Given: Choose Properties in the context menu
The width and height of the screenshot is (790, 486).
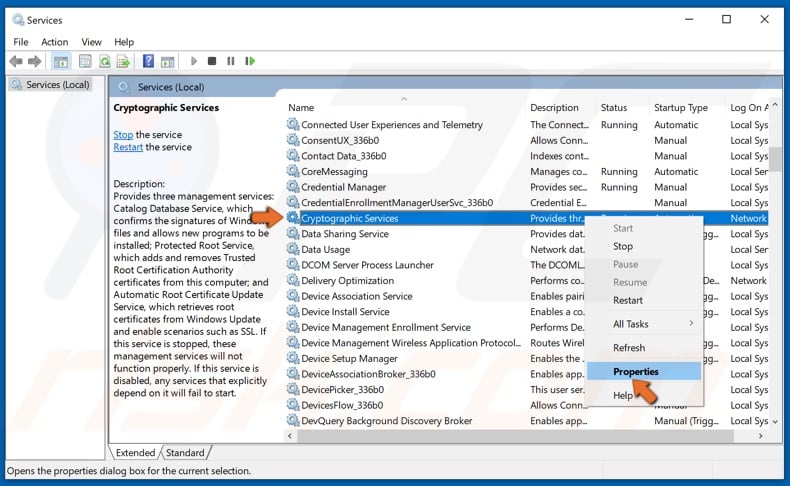Looking at the screenshot, I should point(644,372).
